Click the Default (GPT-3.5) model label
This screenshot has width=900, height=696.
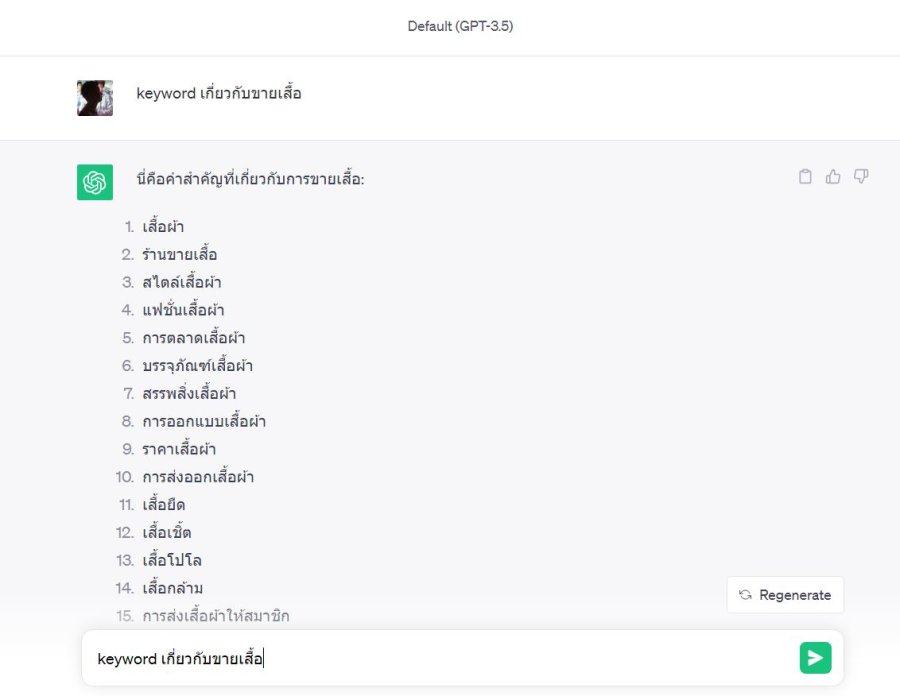point(460,26)
